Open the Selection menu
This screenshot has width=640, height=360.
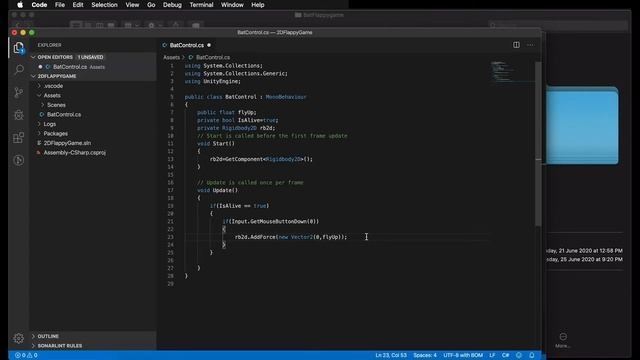(x=104, y=5)
